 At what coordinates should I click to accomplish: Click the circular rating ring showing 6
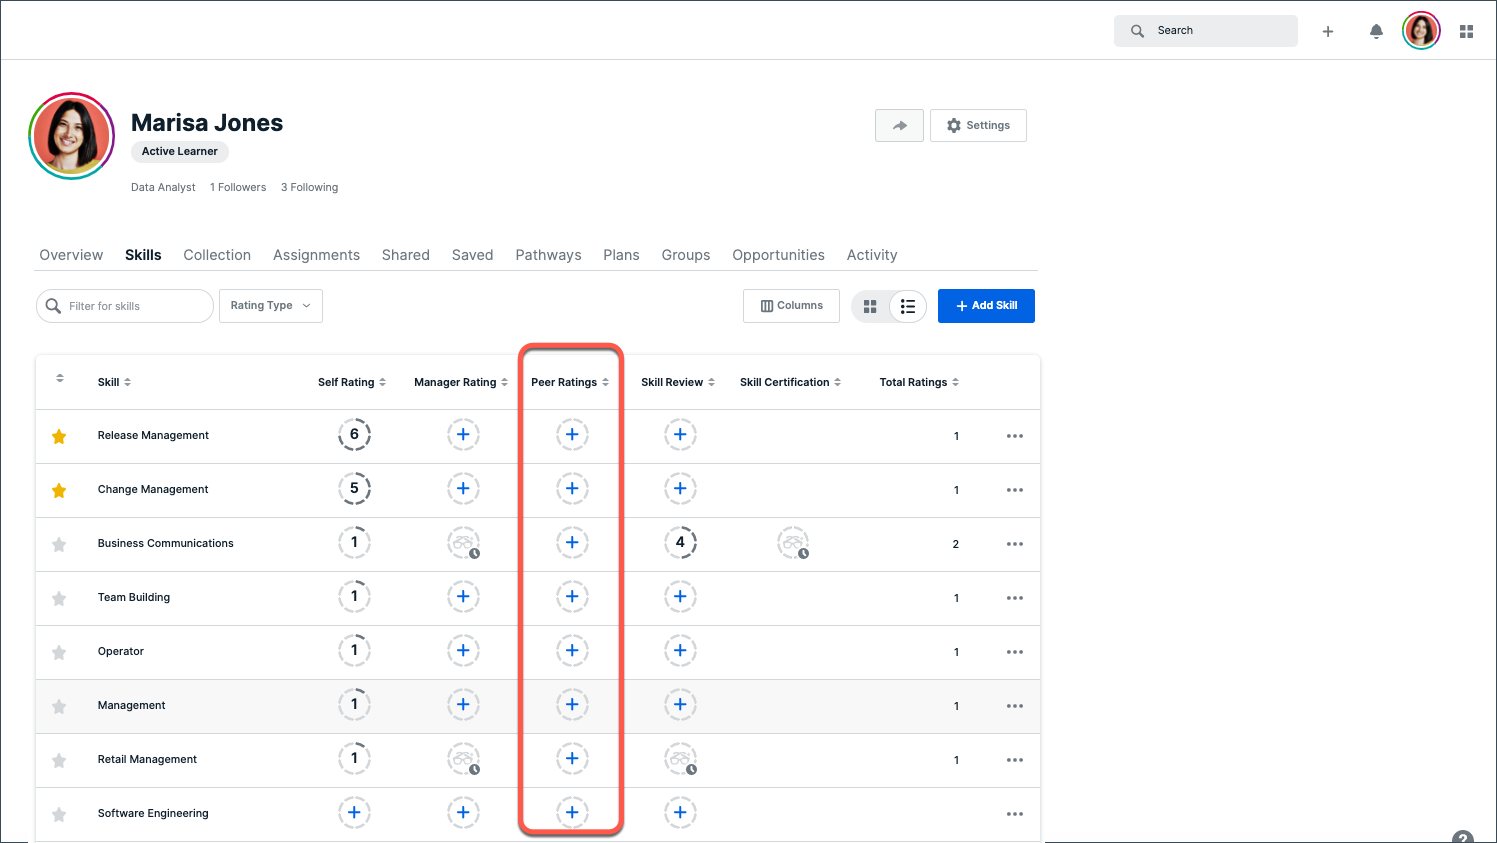[x=354, y=435]
